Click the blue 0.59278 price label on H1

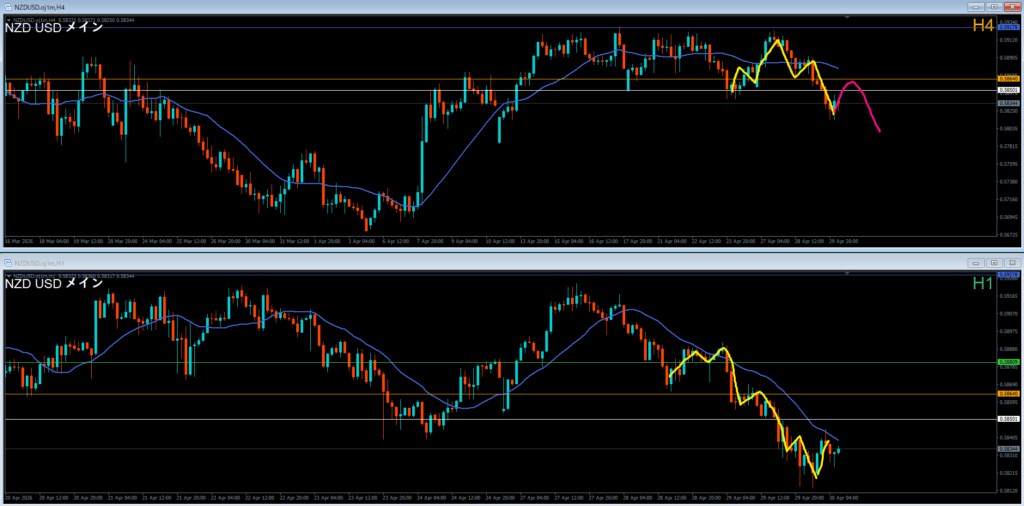pyautogui.click(x=1008, y=274)
